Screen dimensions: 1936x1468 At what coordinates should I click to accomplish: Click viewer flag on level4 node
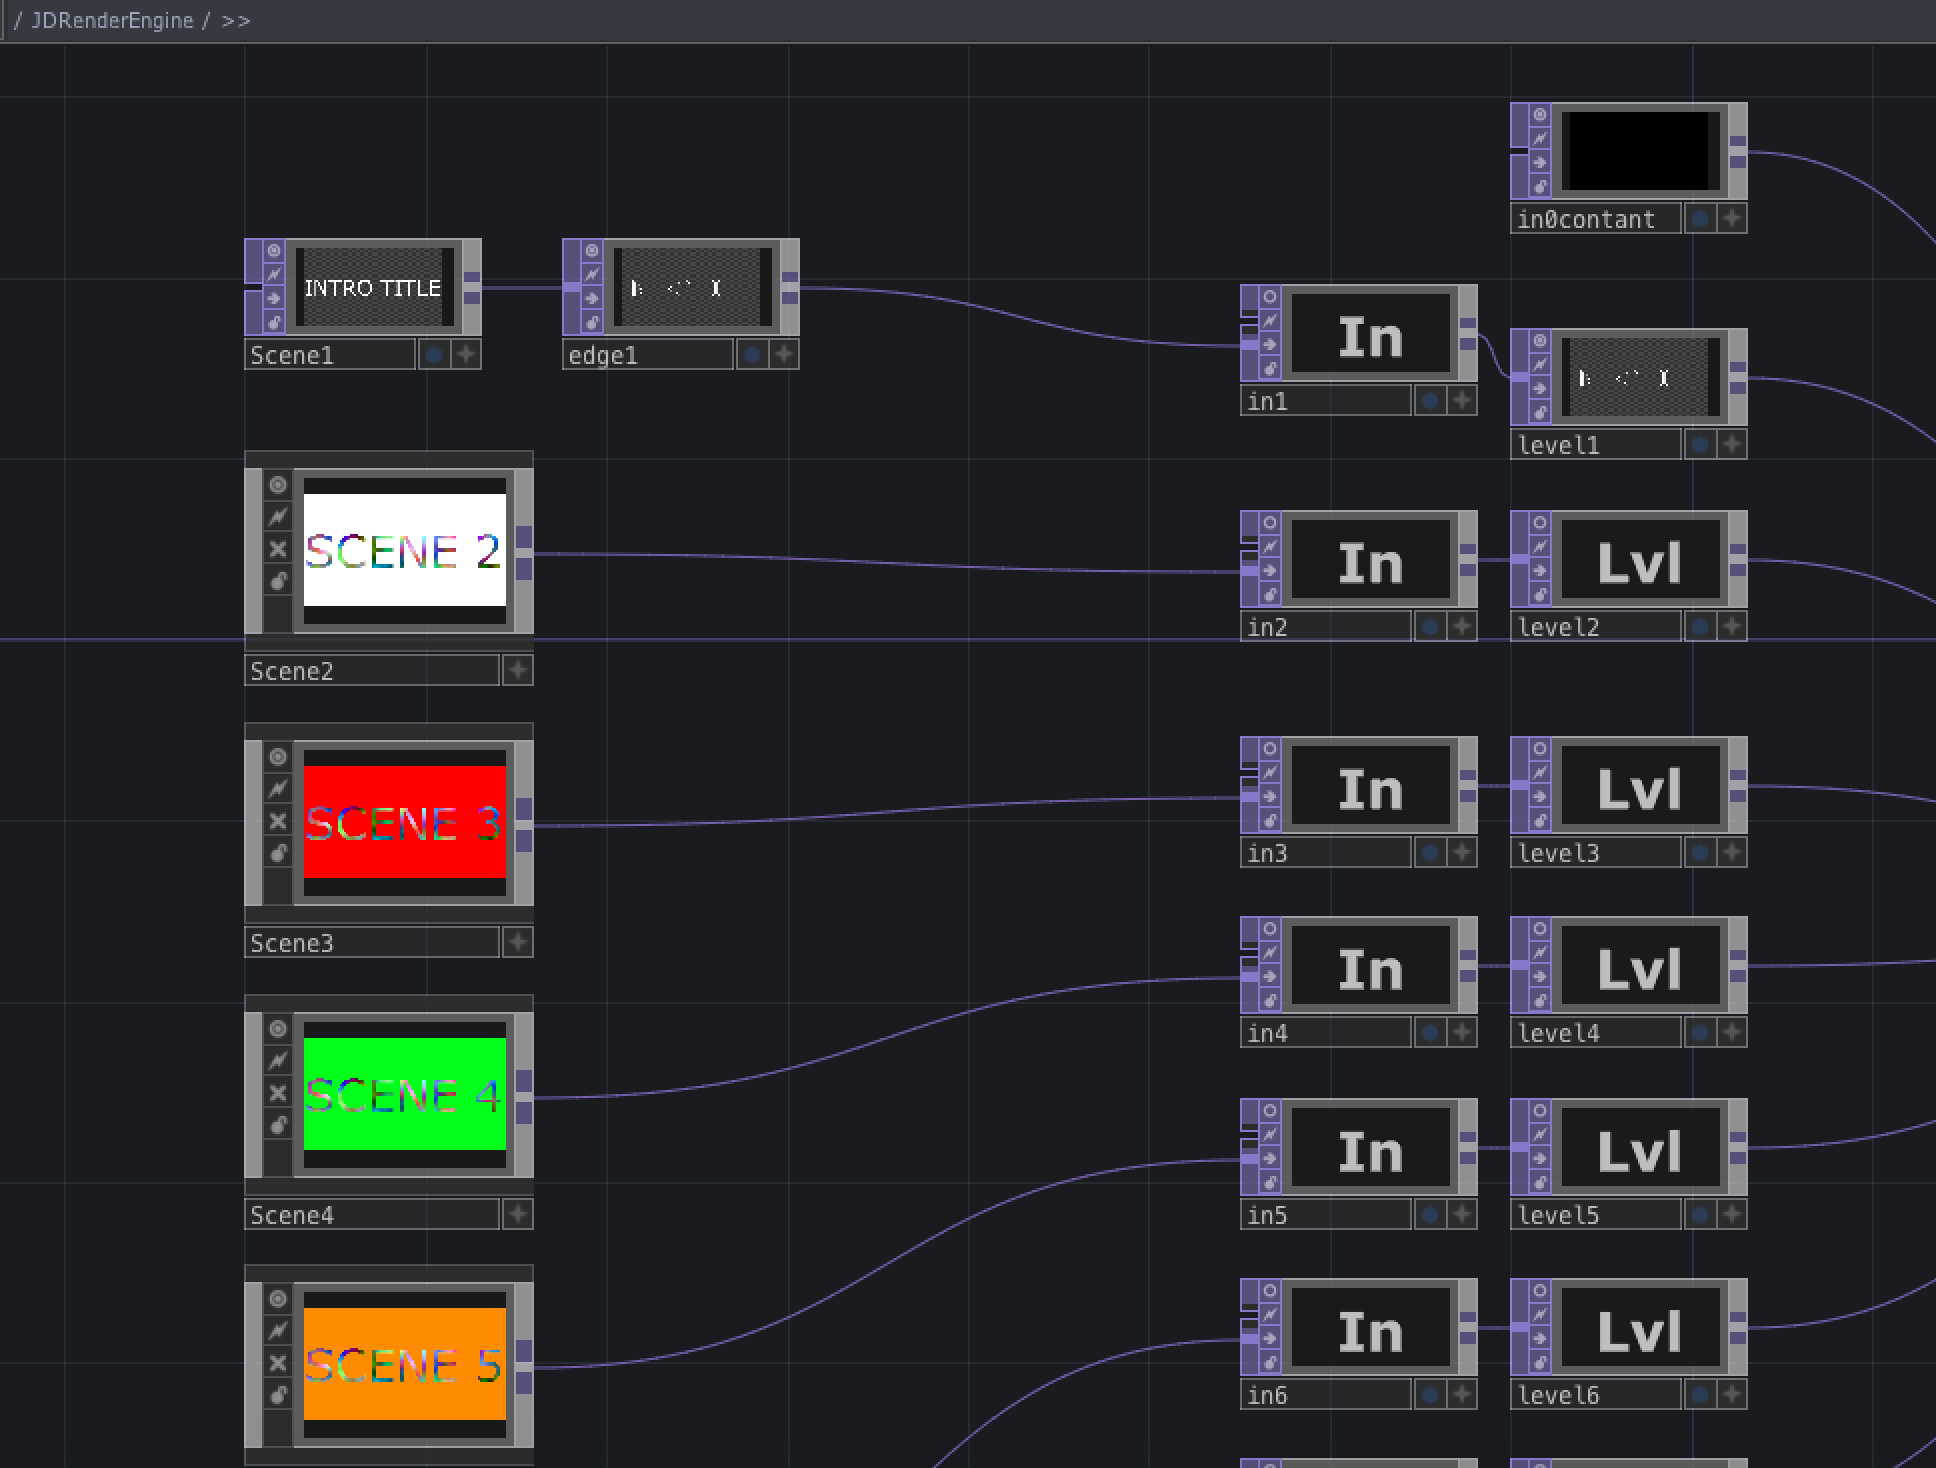(1540, 929)
